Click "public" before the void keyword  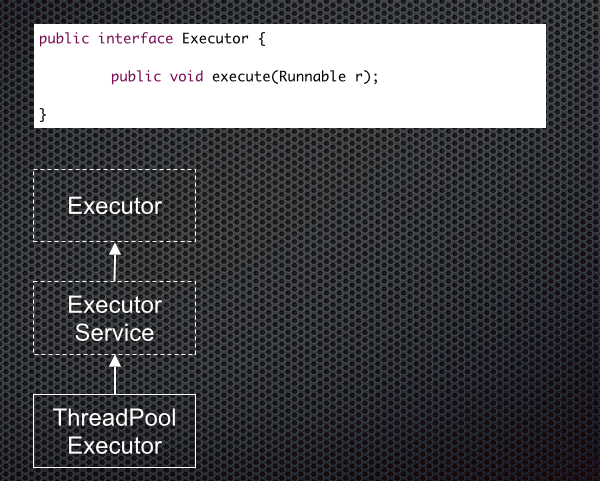coord(136,77)
